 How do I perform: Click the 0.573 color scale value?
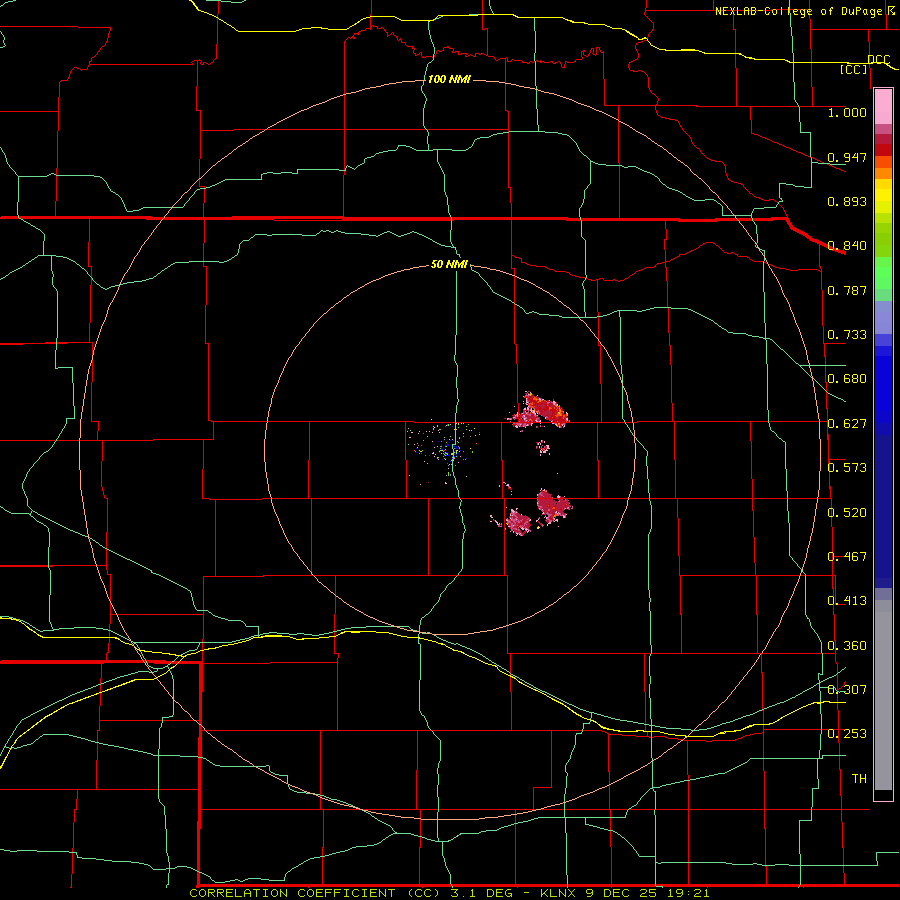click(x=847, y=468)
